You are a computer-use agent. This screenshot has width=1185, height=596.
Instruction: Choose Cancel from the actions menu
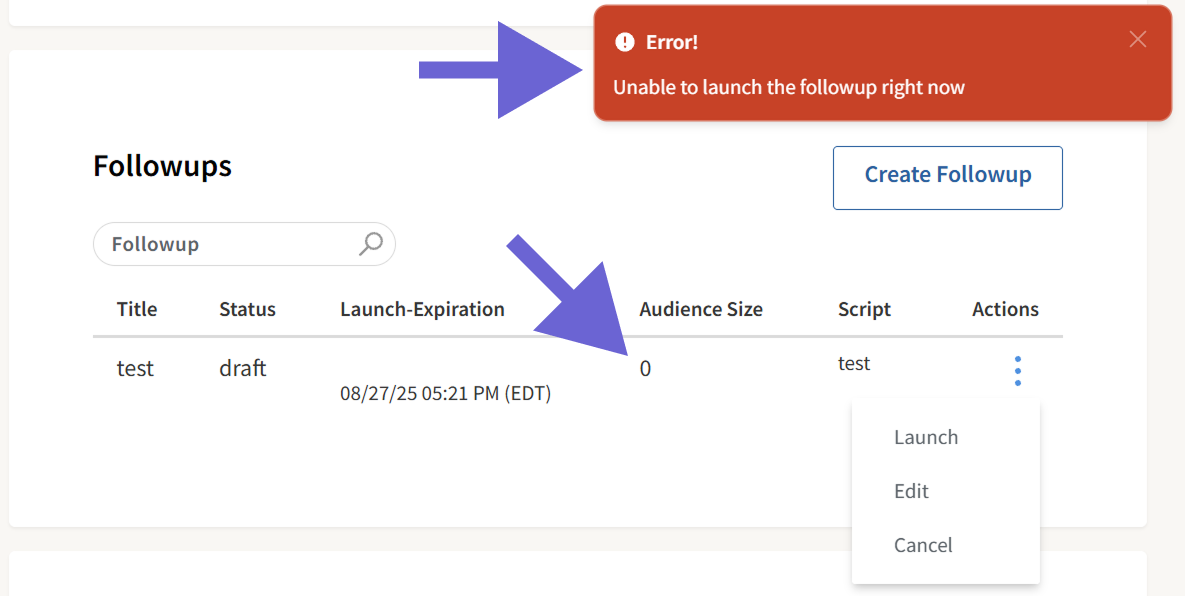tap(923, 545)
